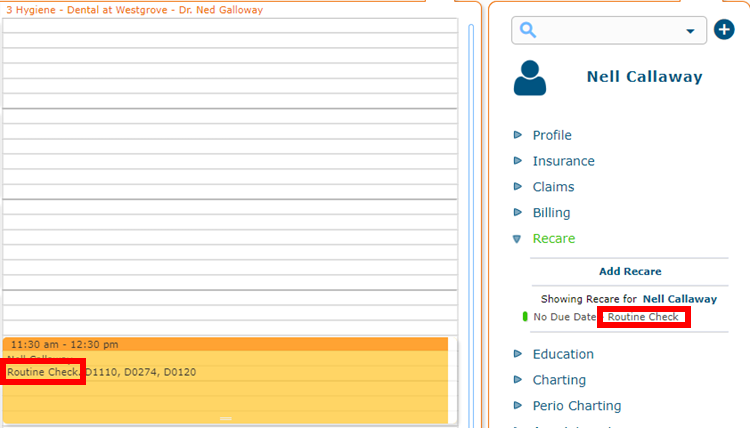The image size is (750, 428).
Task: Open the patient search dropdown arrow
Action: (x=690, y=31)
